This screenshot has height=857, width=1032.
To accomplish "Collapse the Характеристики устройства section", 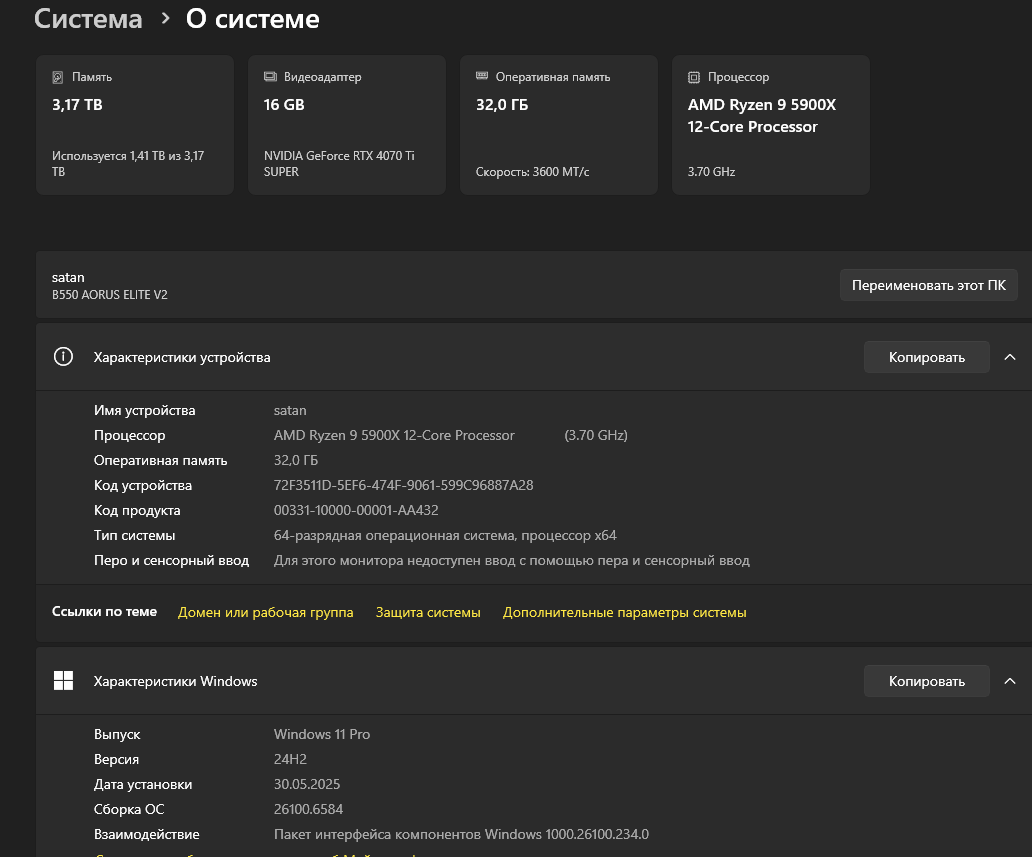I will pos(1009,357).
